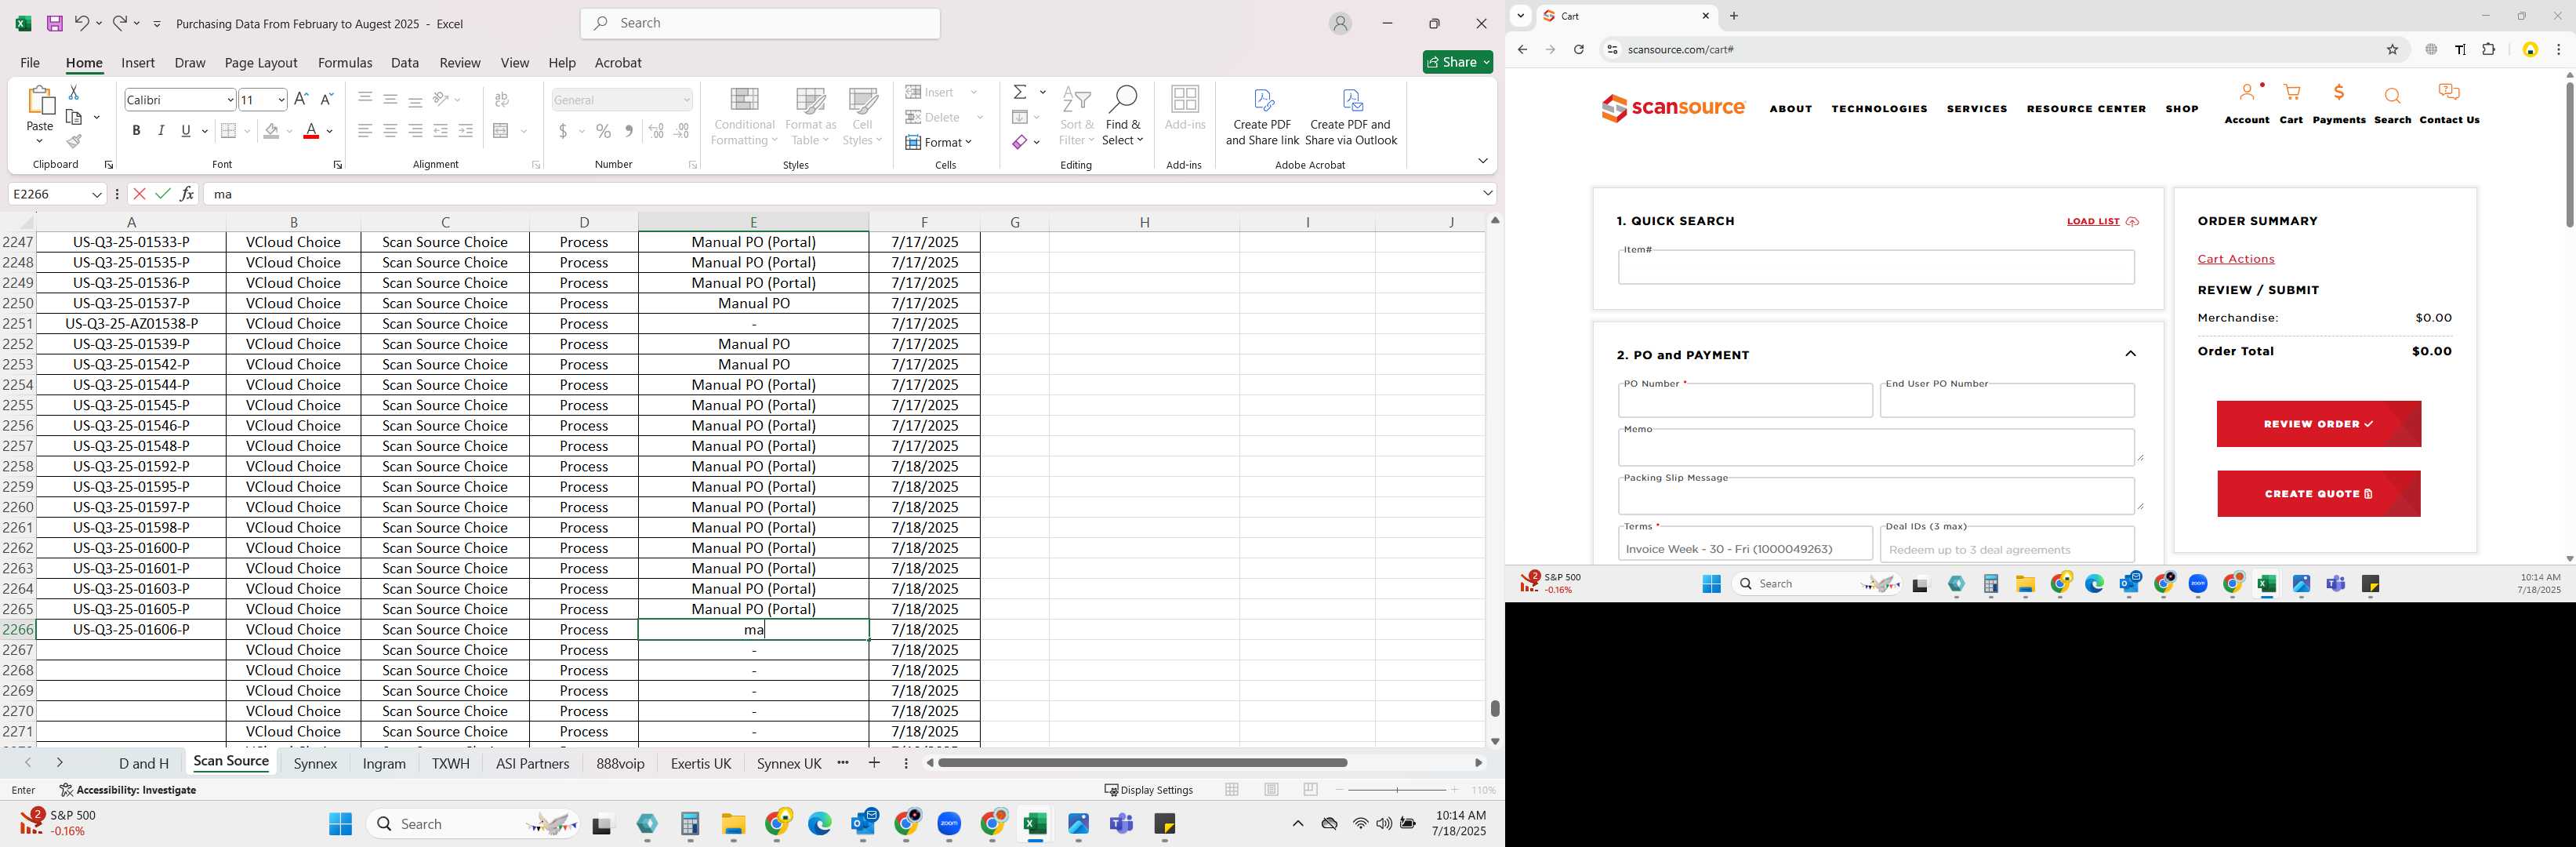
Task: Apply align right to cell text
Action: click(415, 131)
